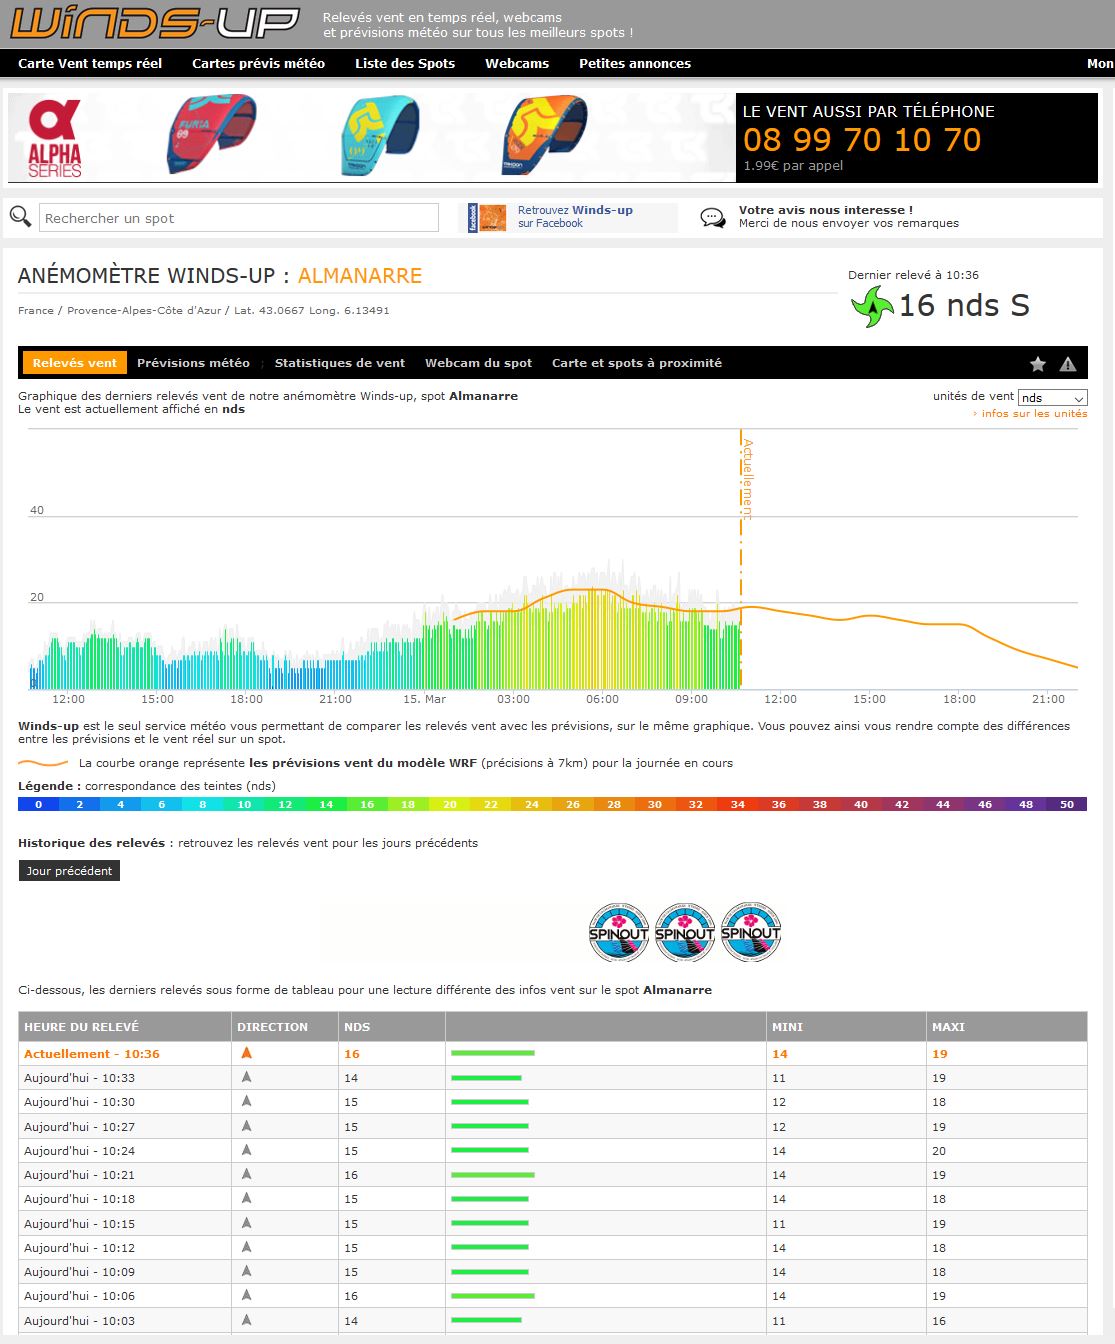This screenshot has width=1115, height=1344.
Task: Click the 16 nds S current reading
Action: (964, 305)
